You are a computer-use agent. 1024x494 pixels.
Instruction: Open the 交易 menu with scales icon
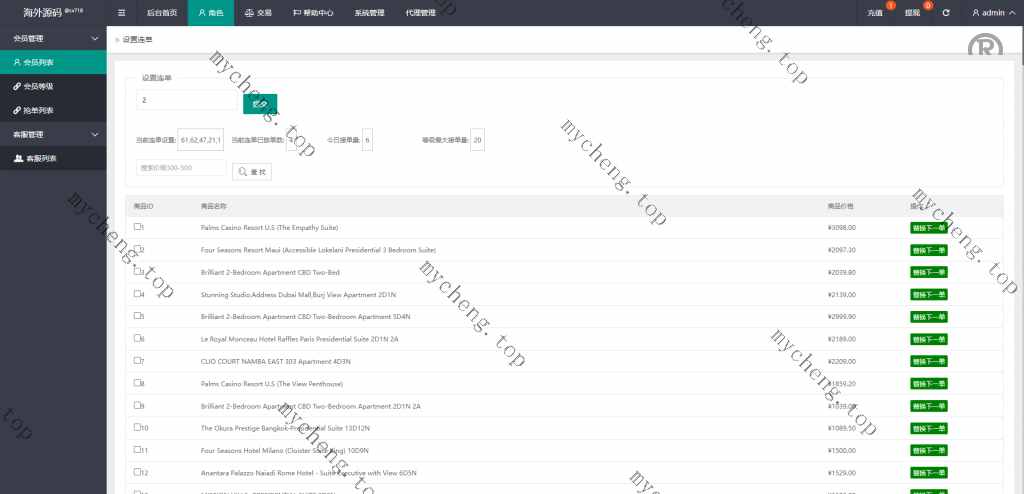[258, 13]
